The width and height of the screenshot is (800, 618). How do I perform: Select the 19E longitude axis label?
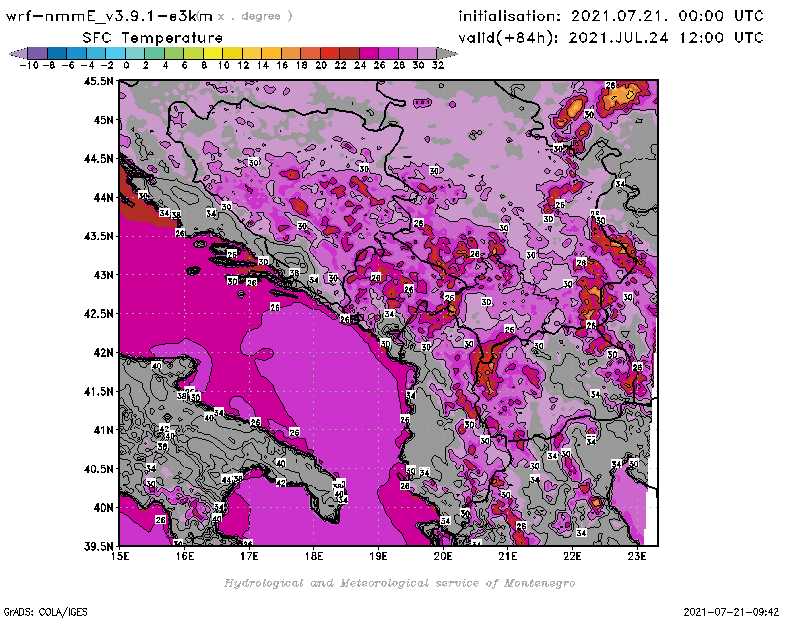[379, 554]
